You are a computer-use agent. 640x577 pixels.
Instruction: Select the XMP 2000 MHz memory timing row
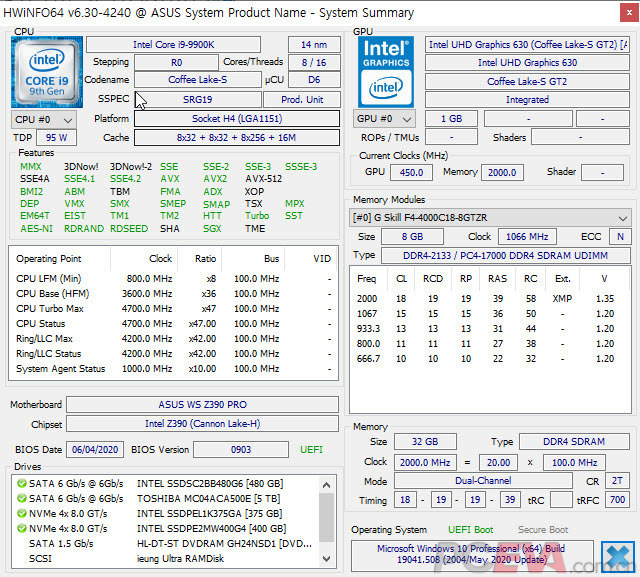coord(489,298)
